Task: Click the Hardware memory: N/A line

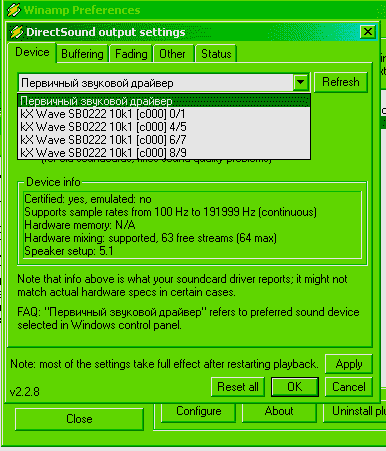Action: coord(80,225)
